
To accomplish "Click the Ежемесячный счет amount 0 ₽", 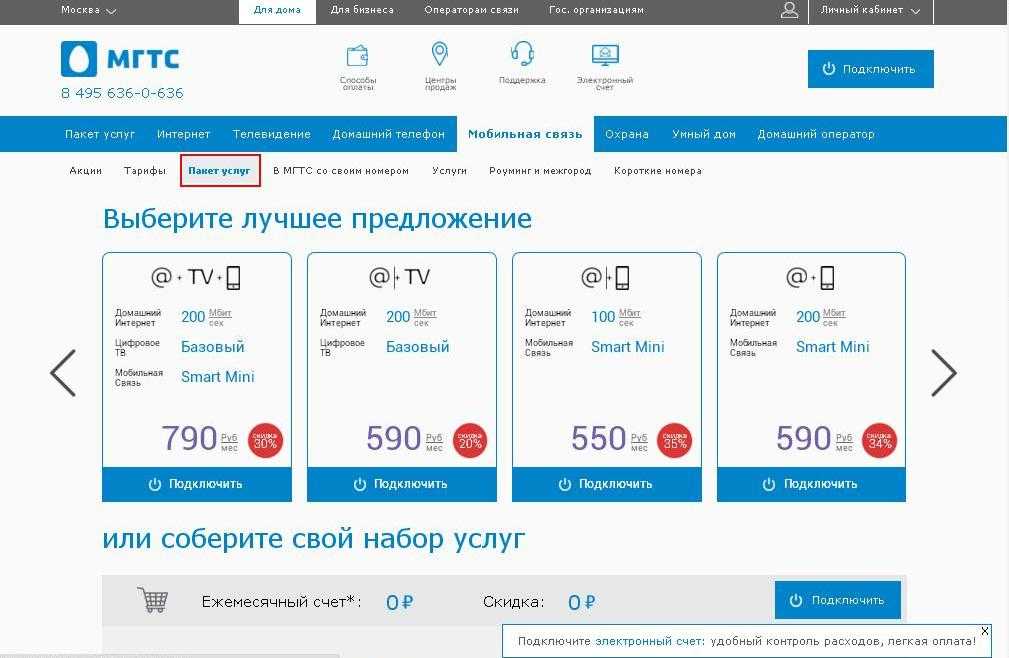I will [x=400, y=602].
